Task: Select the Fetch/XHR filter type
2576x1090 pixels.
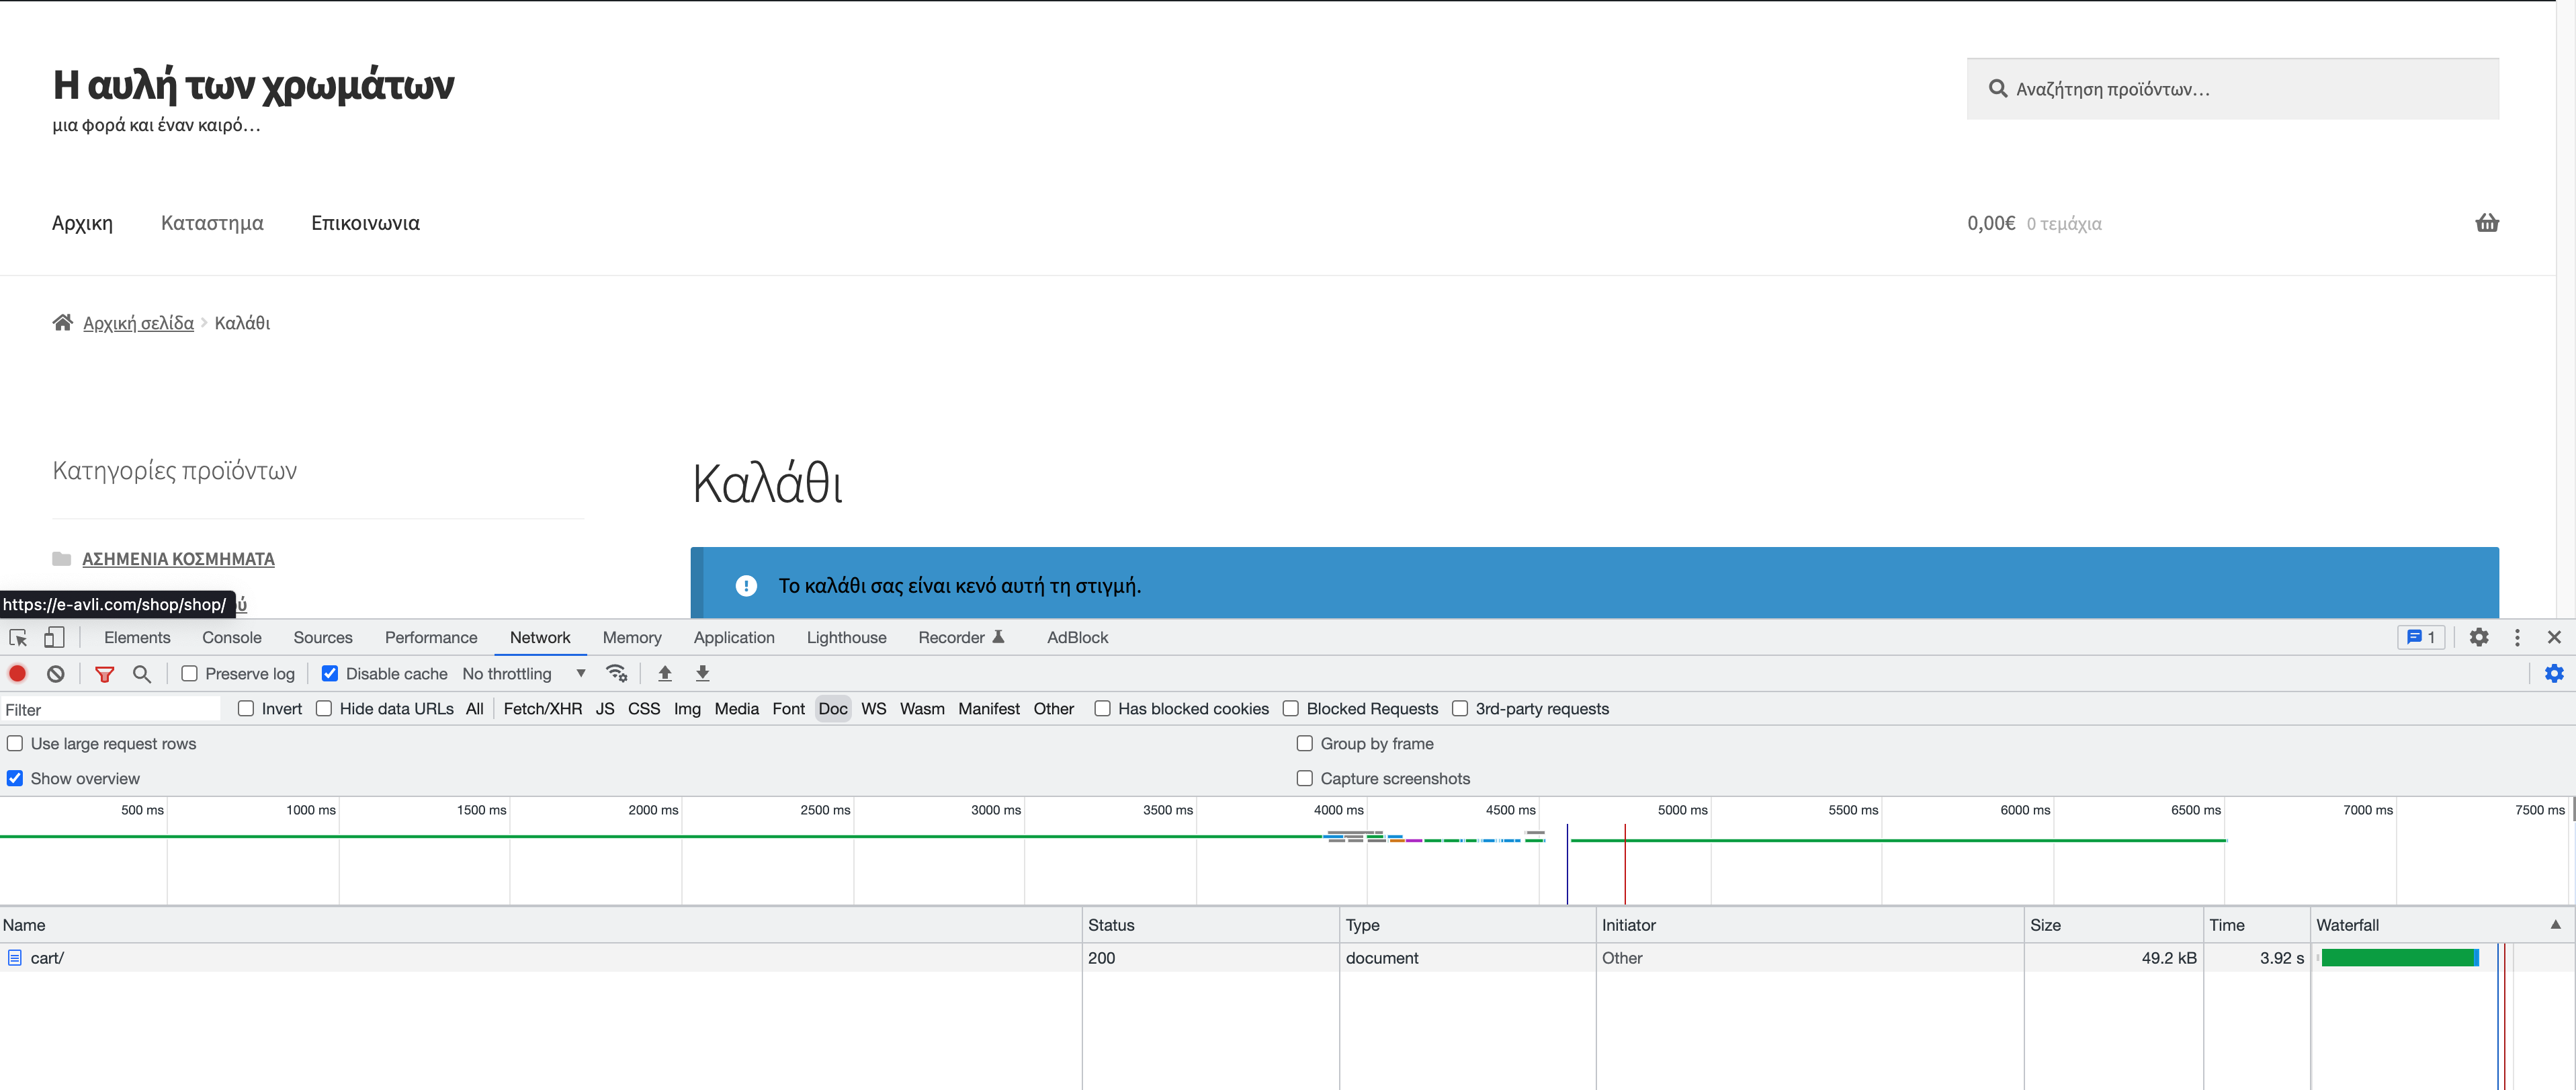Action: pos(542,708)
